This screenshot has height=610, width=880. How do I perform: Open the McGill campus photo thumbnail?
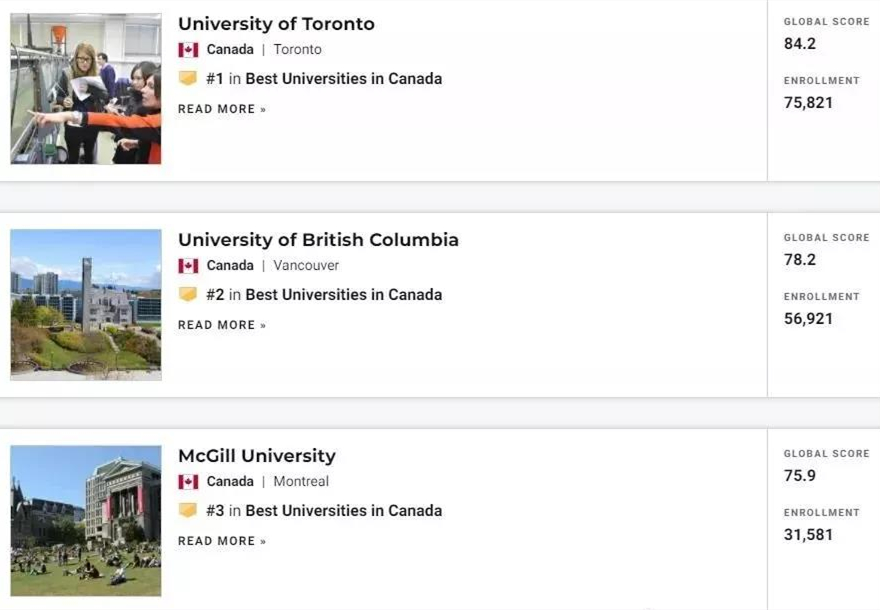coord(86,521)
